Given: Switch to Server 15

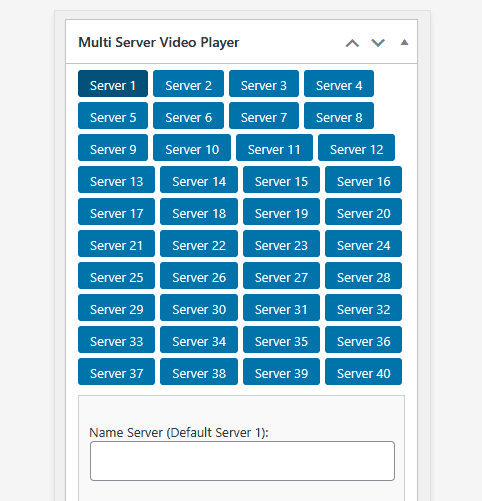Looking at the screenshot, I should [281, 180].
